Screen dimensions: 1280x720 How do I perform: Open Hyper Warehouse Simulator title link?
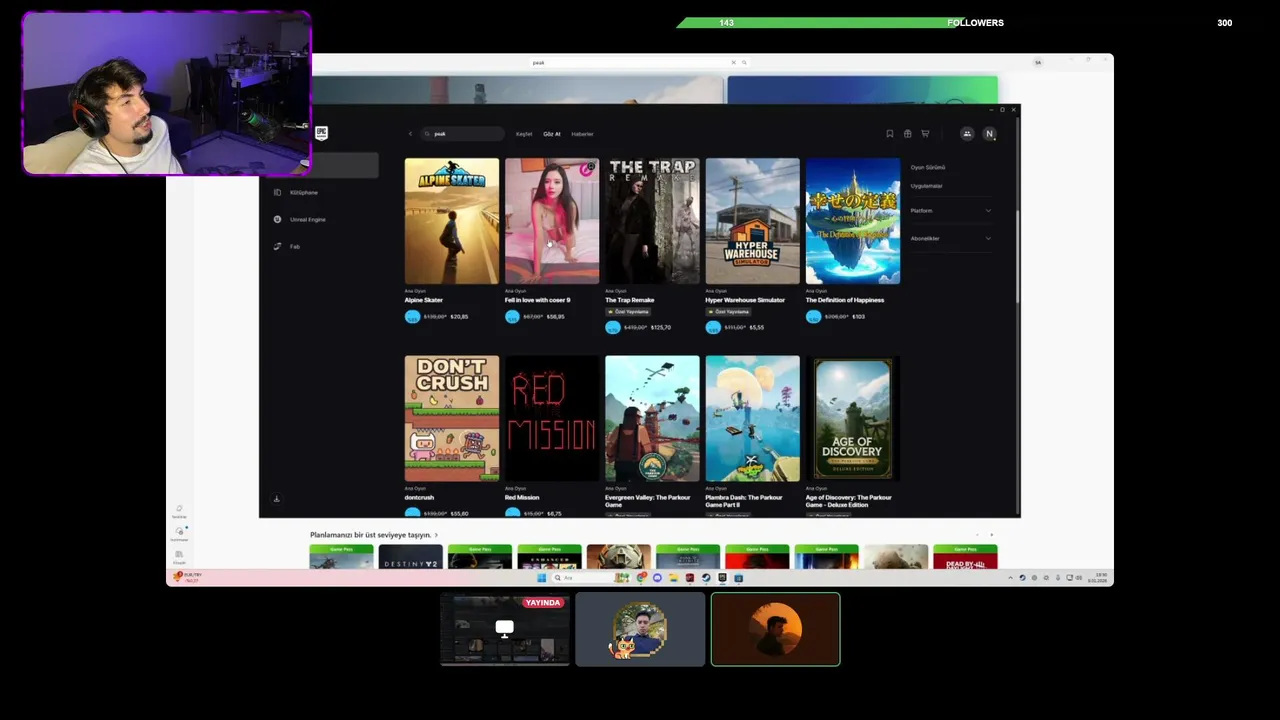coord(745,300)
